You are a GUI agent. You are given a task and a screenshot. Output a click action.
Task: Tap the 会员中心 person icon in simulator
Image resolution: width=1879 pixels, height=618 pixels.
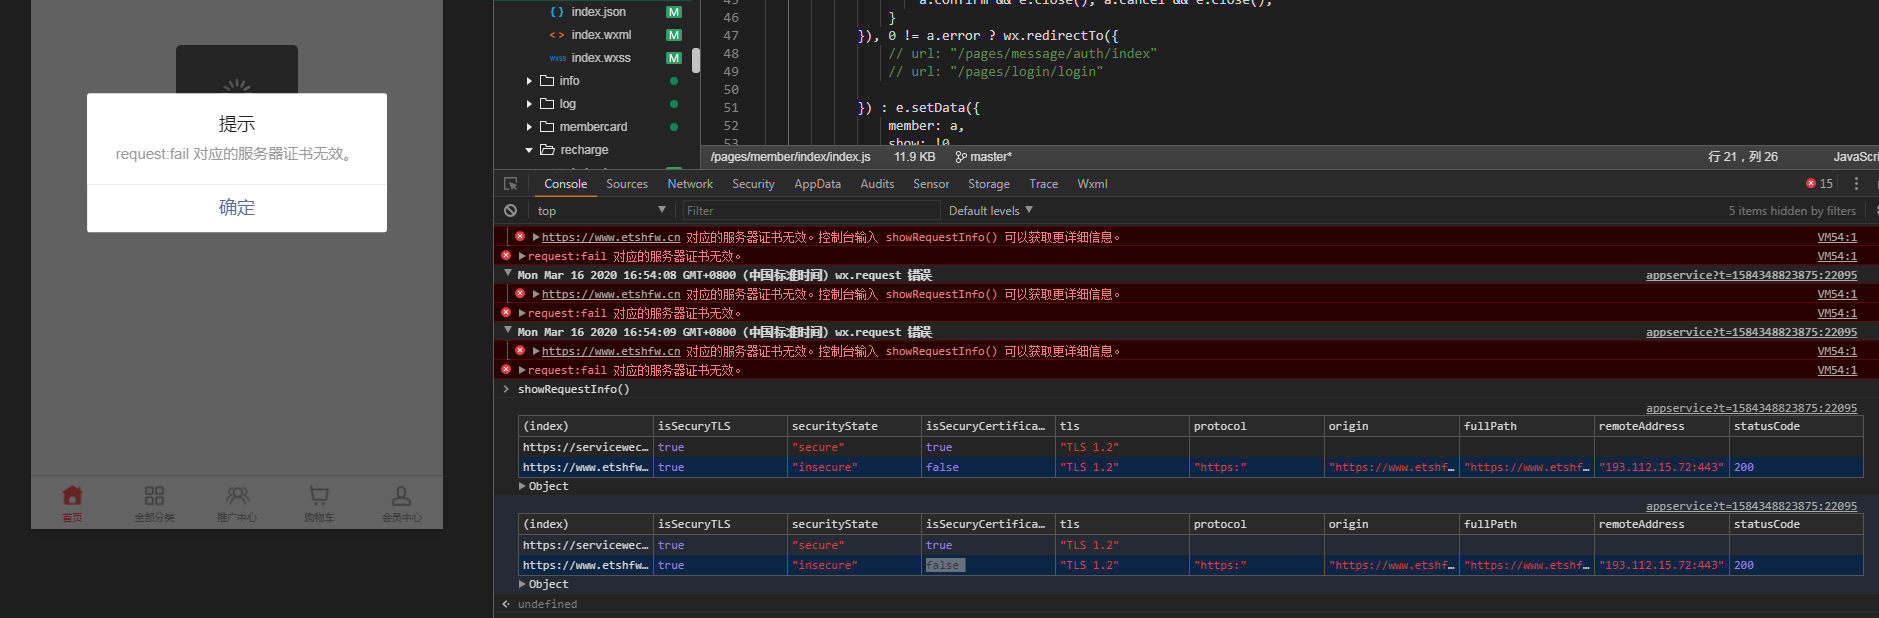[401, 496]
